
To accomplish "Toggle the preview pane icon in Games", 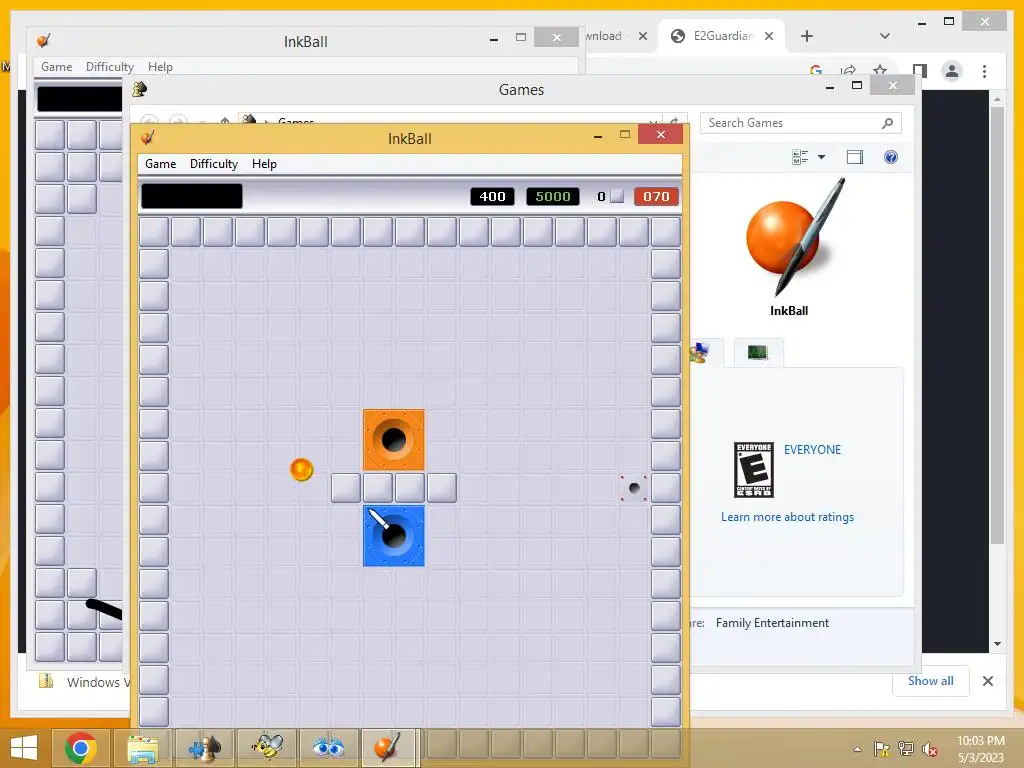I will [x=855, y=157].
